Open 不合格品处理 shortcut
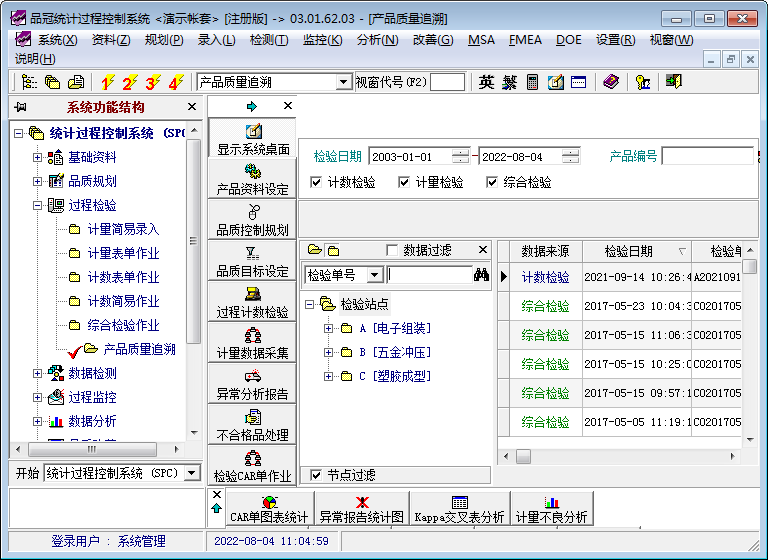 (x=253, y=424)
